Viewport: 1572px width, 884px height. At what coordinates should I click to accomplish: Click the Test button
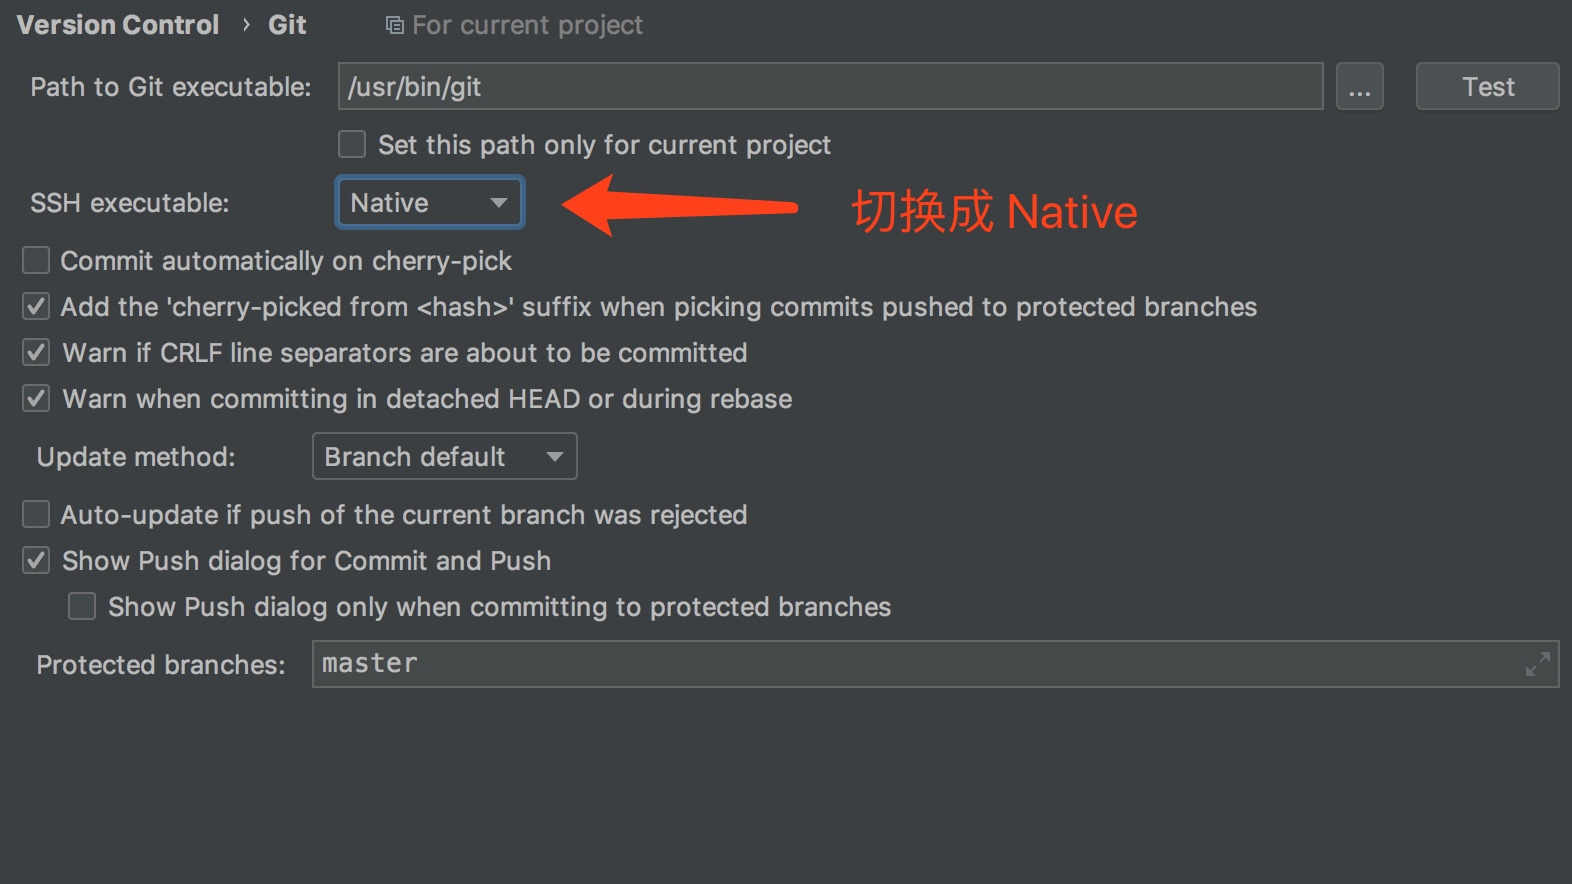point(1487,87)
